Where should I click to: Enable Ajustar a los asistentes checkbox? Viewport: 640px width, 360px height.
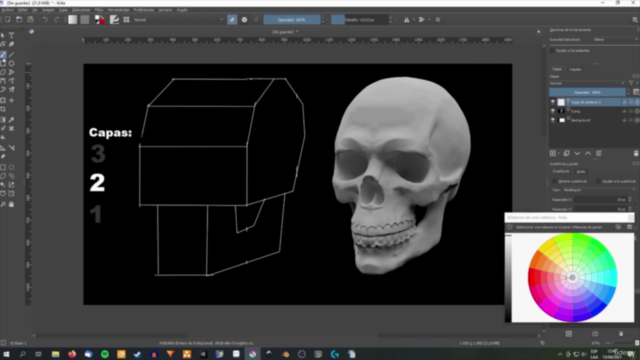point(552,51)
